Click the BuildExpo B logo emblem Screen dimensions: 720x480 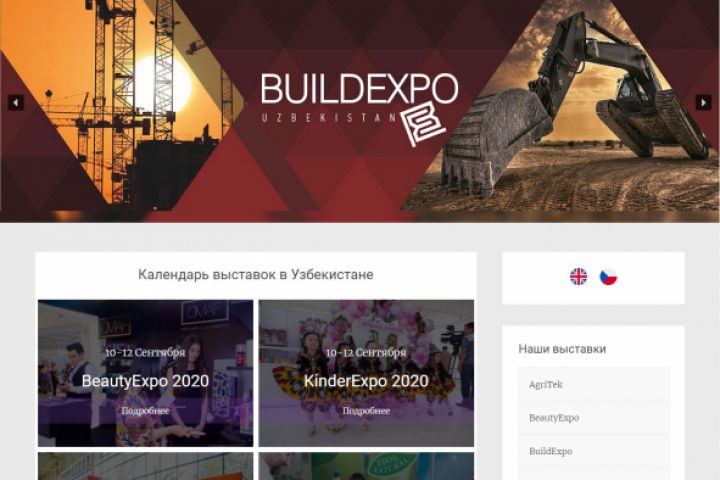point(423,123)
